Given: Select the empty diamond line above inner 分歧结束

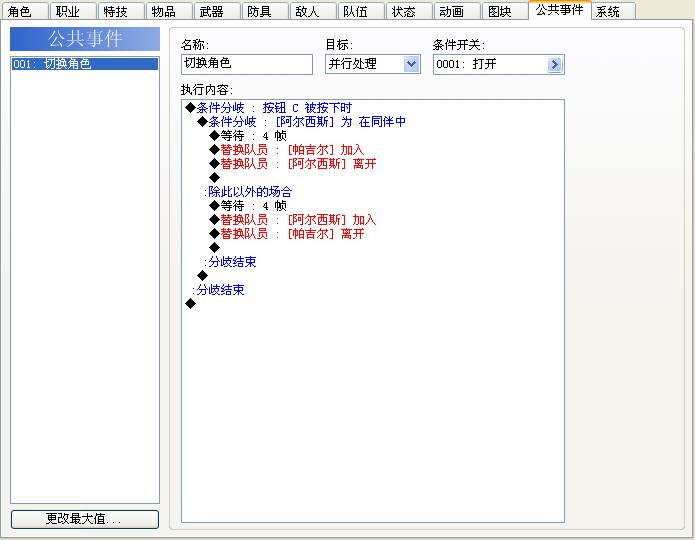Looking at the screenshot, I should pos(215,247).
